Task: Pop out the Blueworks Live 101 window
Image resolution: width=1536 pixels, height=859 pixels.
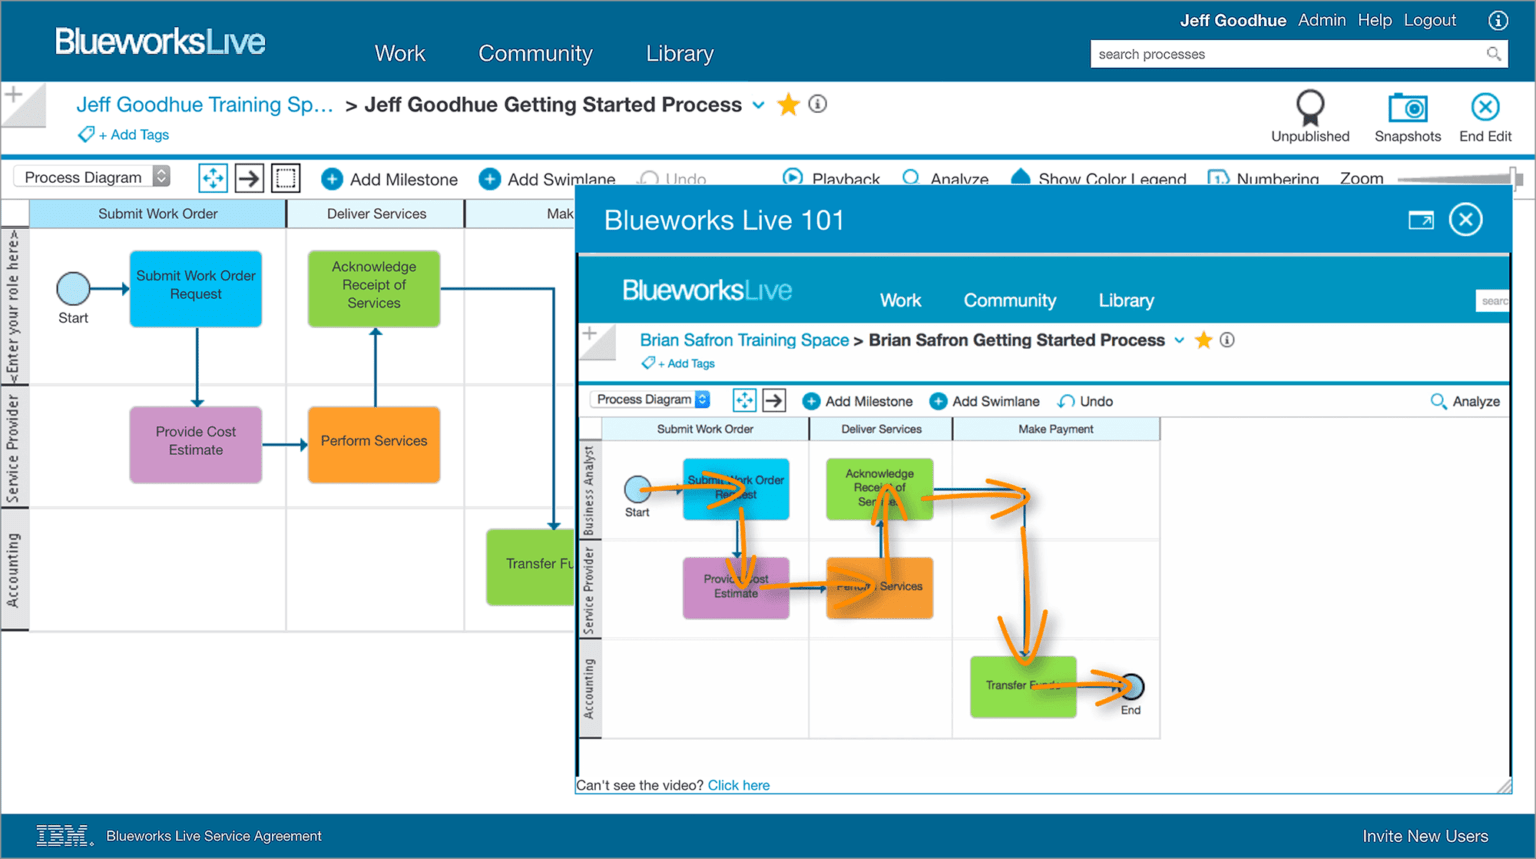Action: [1421, 220]
